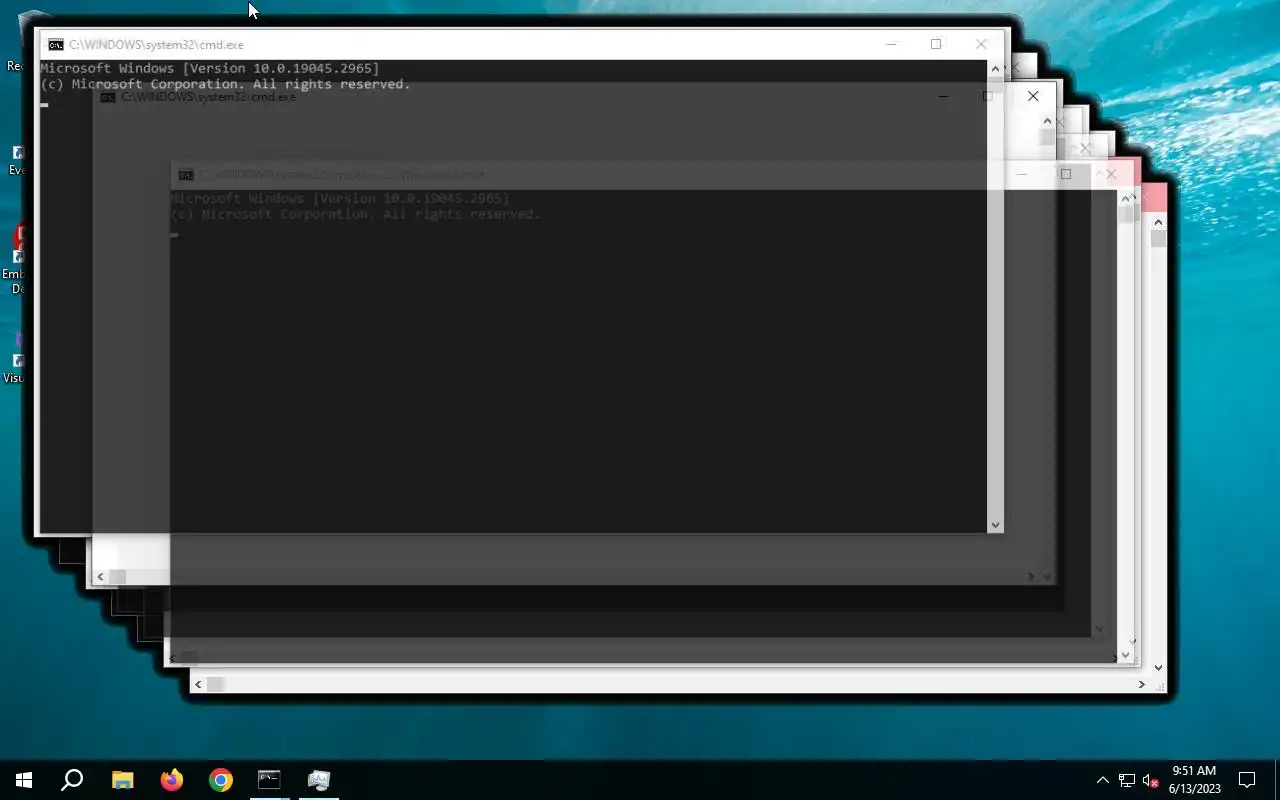The image size is (1280, 800).
Task: Close the third cmd window with the faded title
Action: pyautogui.click(x=1111, y=174)
